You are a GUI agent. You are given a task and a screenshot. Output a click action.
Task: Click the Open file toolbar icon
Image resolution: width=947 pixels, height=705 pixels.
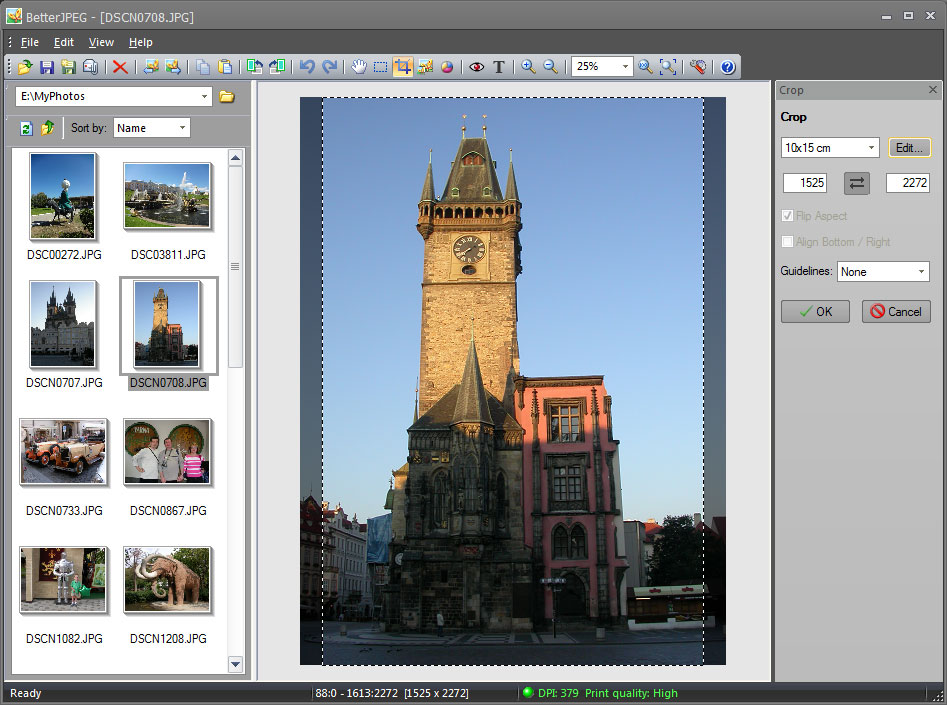click(x=25, y=66)
